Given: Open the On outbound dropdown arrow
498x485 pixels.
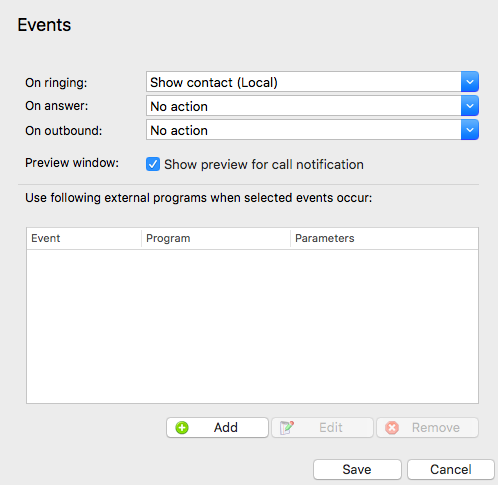Looking at the screenshot, I should (470, 130).
